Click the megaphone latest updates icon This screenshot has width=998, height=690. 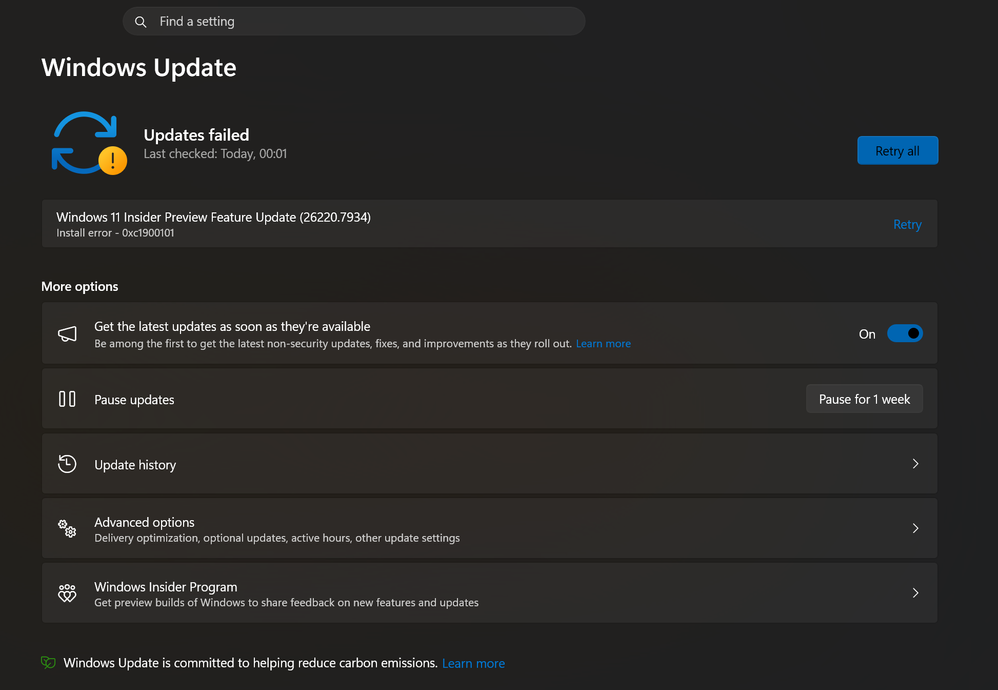pos(67,334)
